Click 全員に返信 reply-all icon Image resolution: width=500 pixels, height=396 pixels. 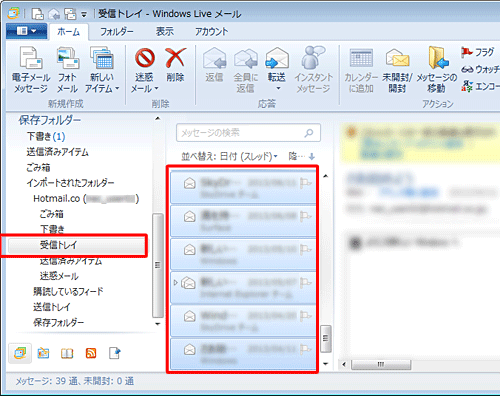pos(246,69)
